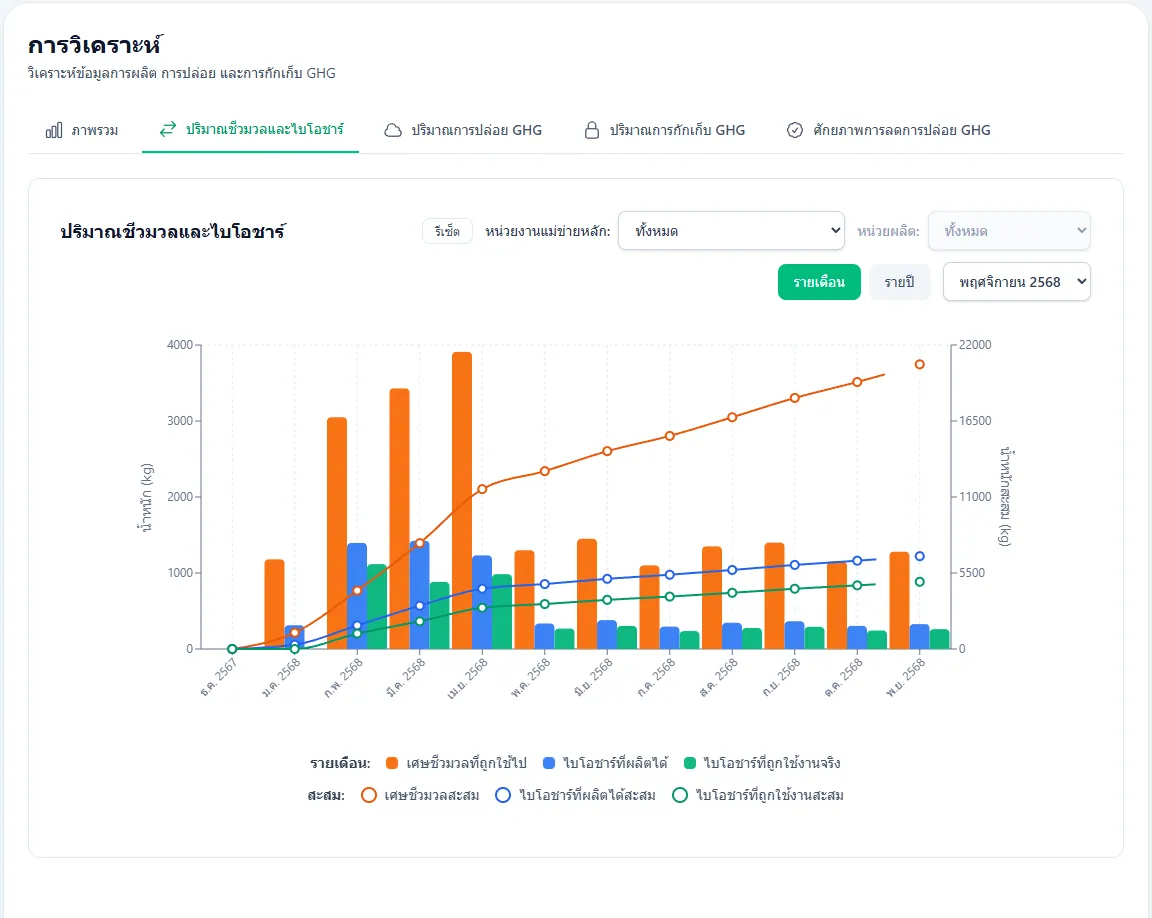1152x918 pixels.
Task: Click the x-axis label มิ.ย. 2568
Action: [593, 678]
